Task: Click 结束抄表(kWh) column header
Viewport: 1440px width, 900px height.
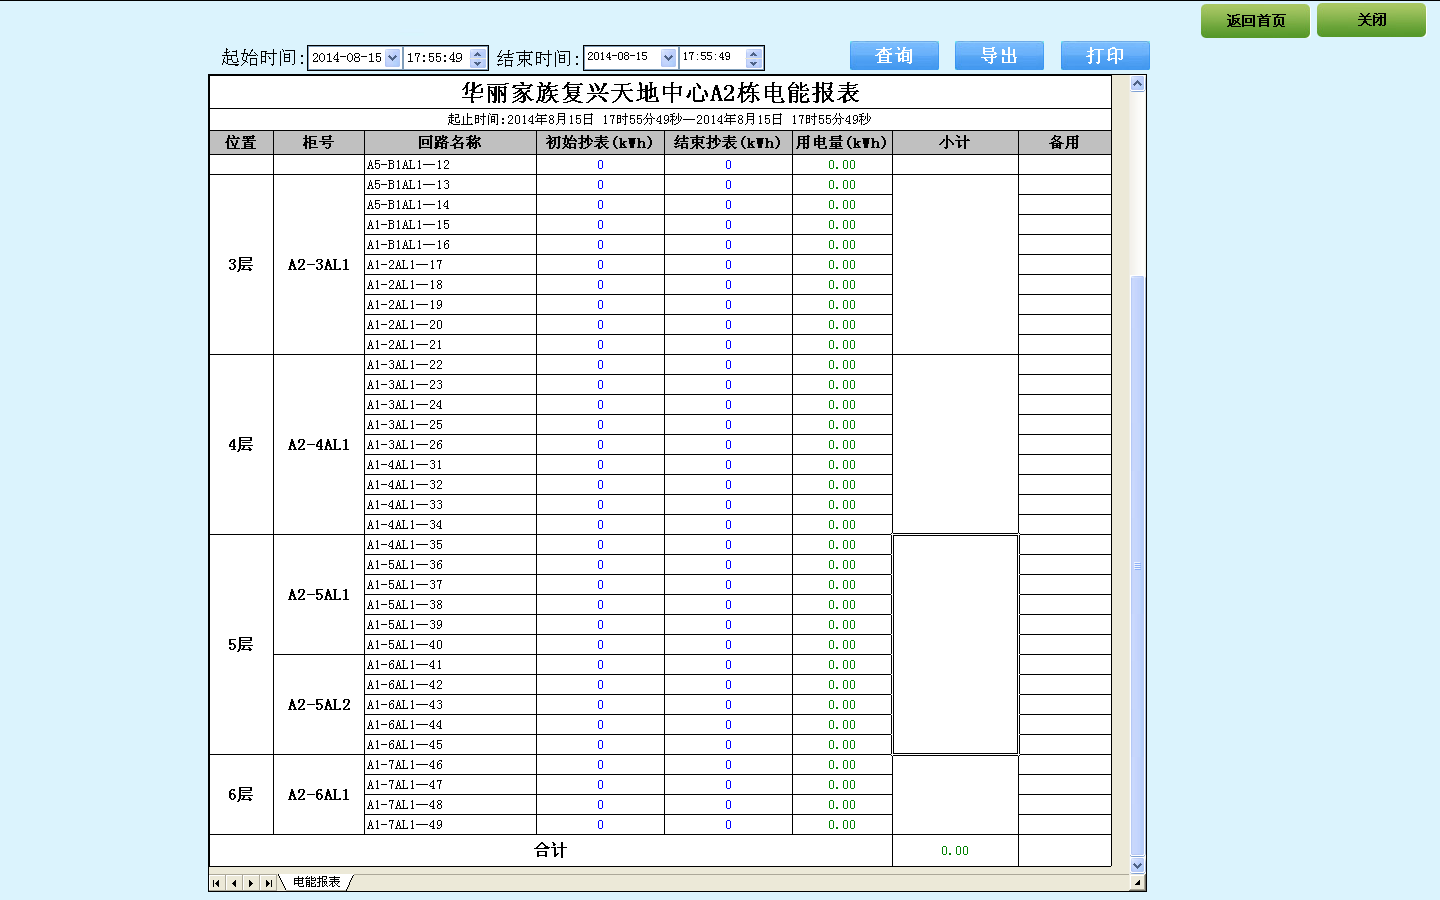Action: 728,143
